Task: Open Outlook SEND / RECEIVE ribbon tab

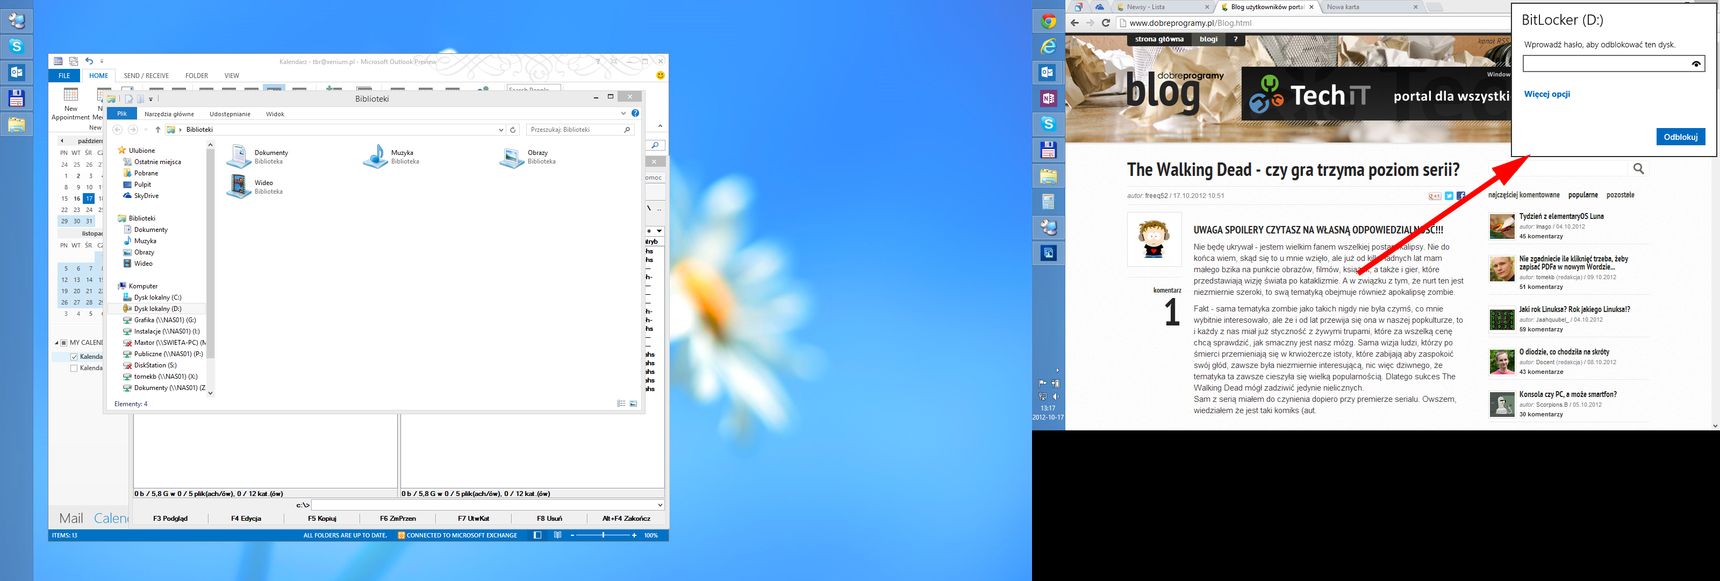Action: pyautogui.click(x=146, y=75)
